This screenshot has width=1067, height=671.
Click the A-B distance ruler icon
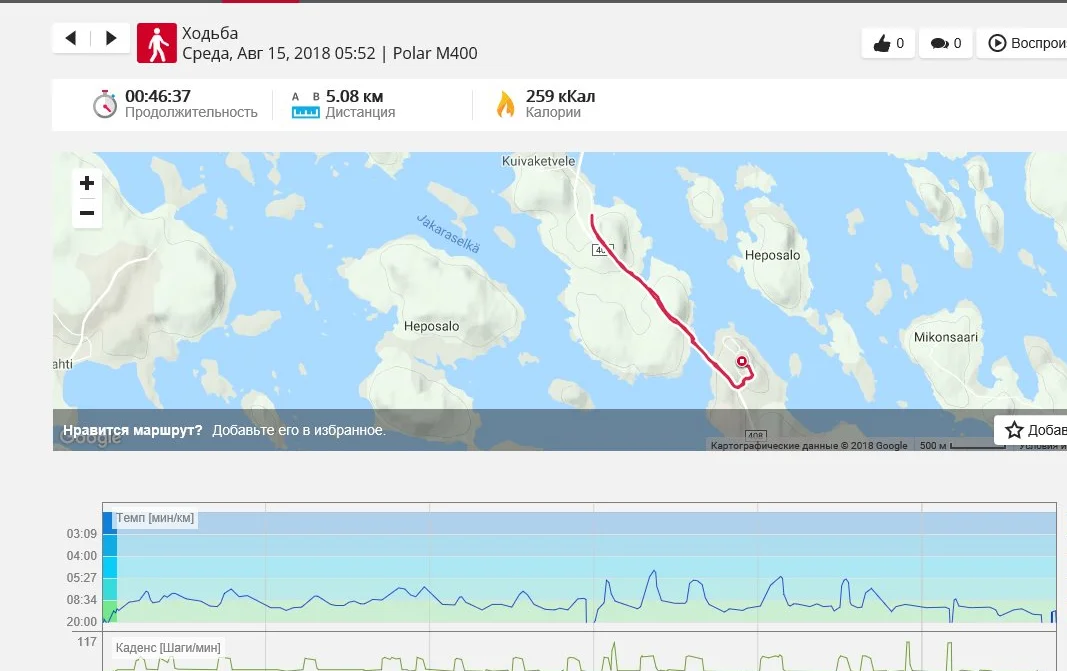[x=306, y=105]
